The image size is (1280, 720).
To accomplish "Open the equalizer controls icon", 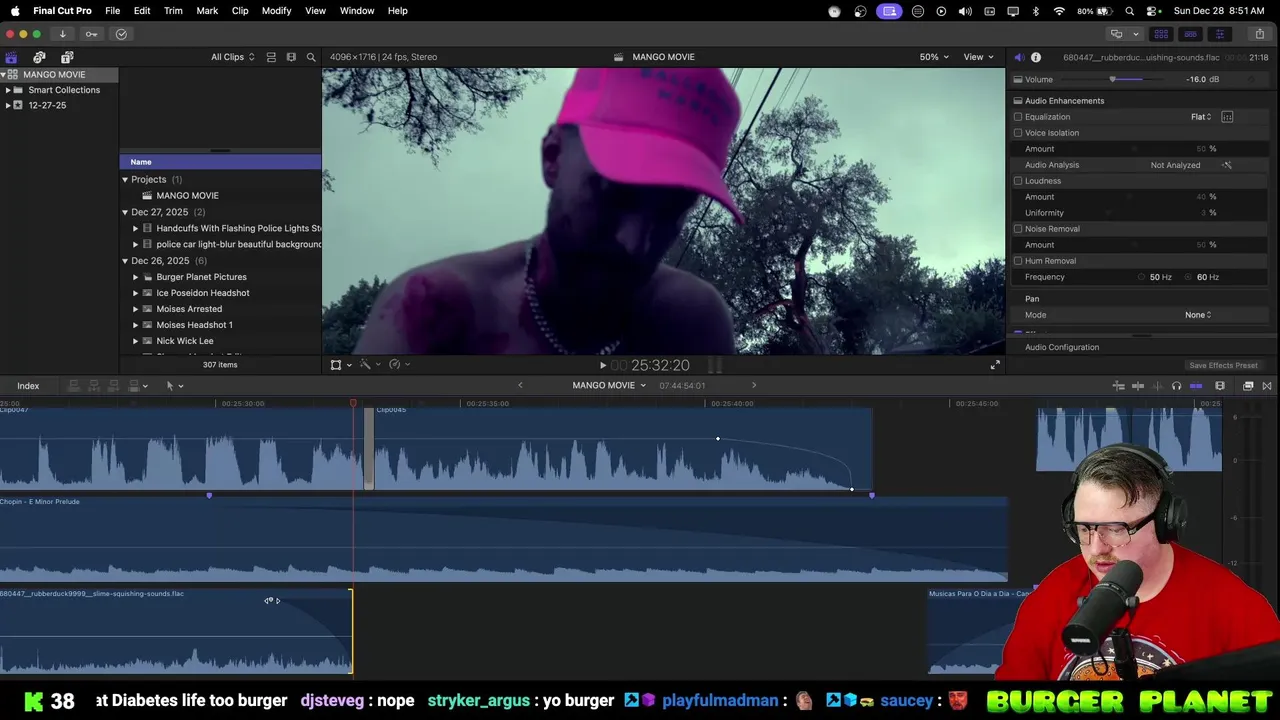I will click(x=1227, y=117).
